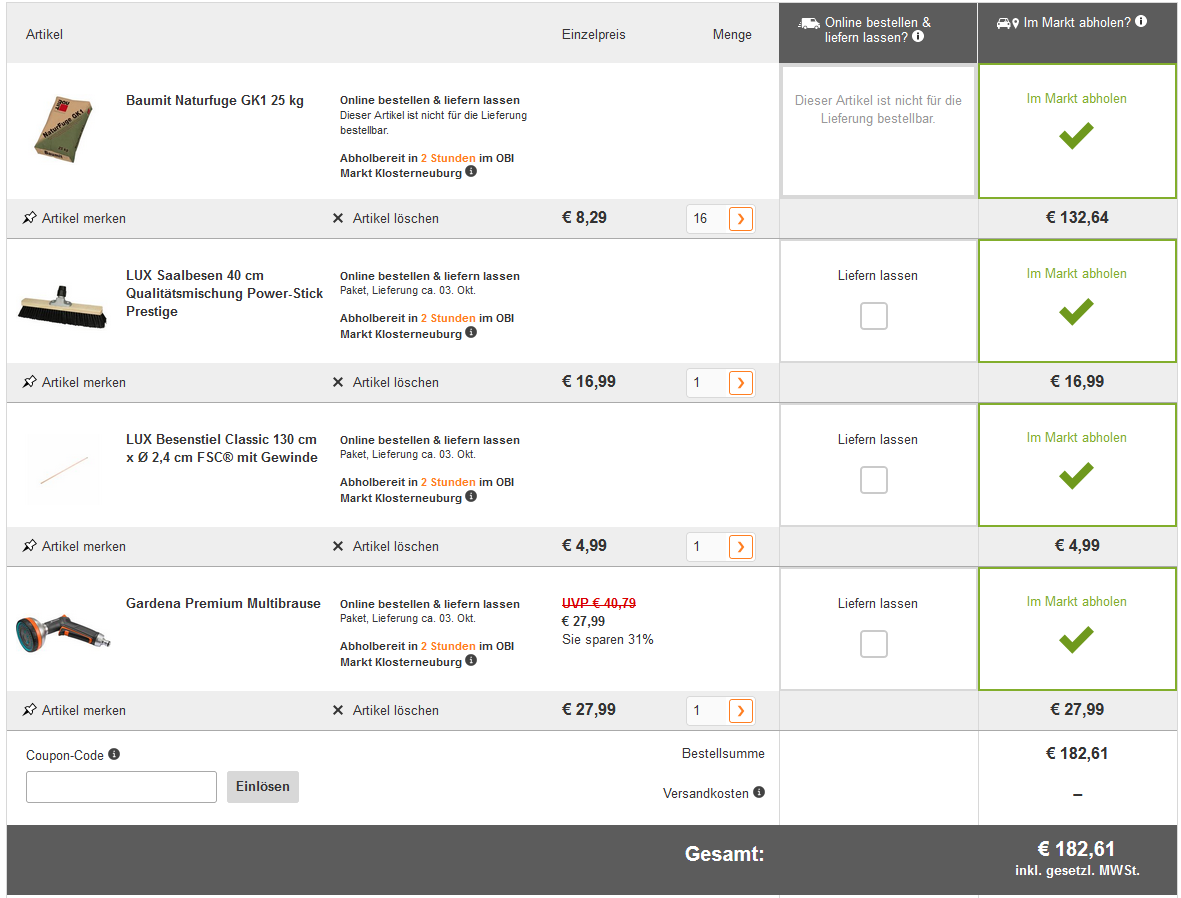Click the X delete icon for Baumit Naturfuge
1181x898 pixels.
click(x=338, y=218)
